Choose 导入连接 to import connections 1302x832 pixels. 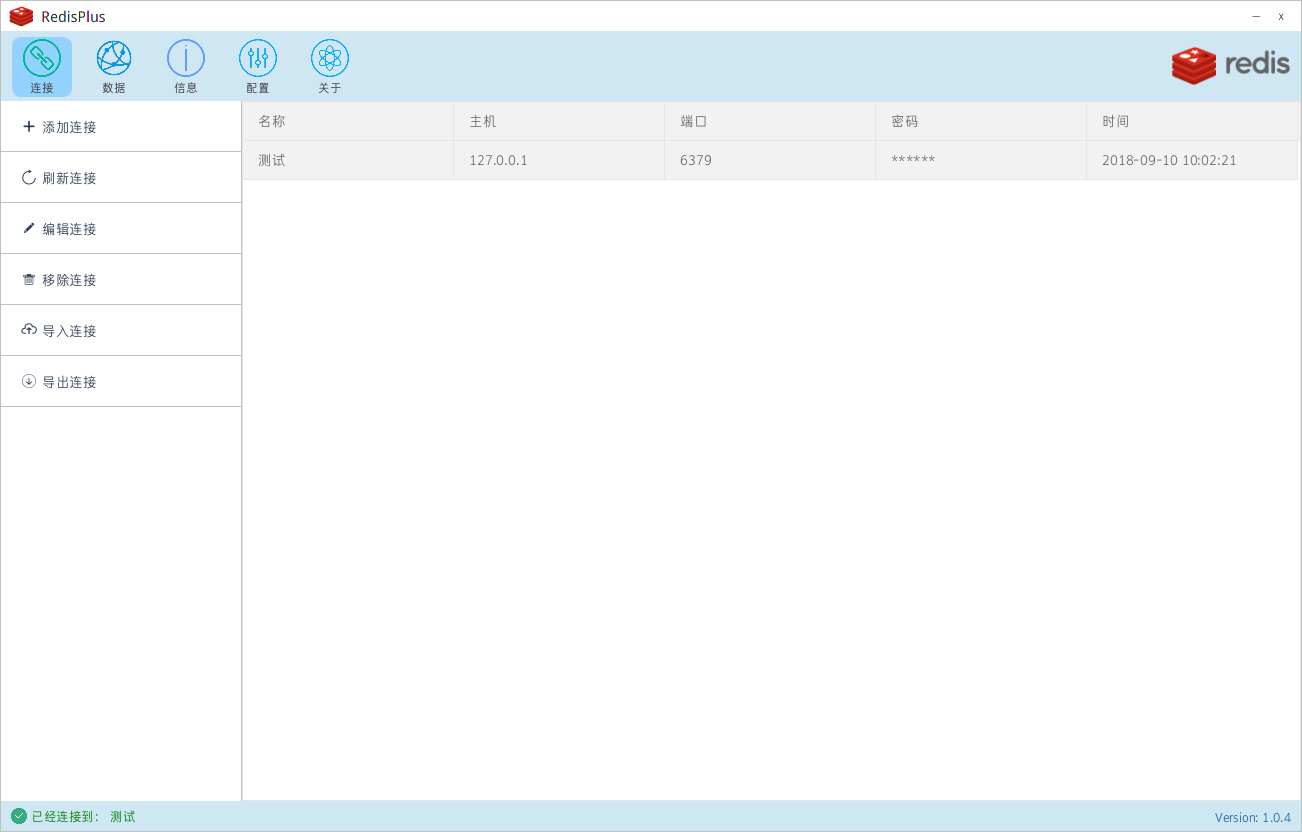pos(121,331)
